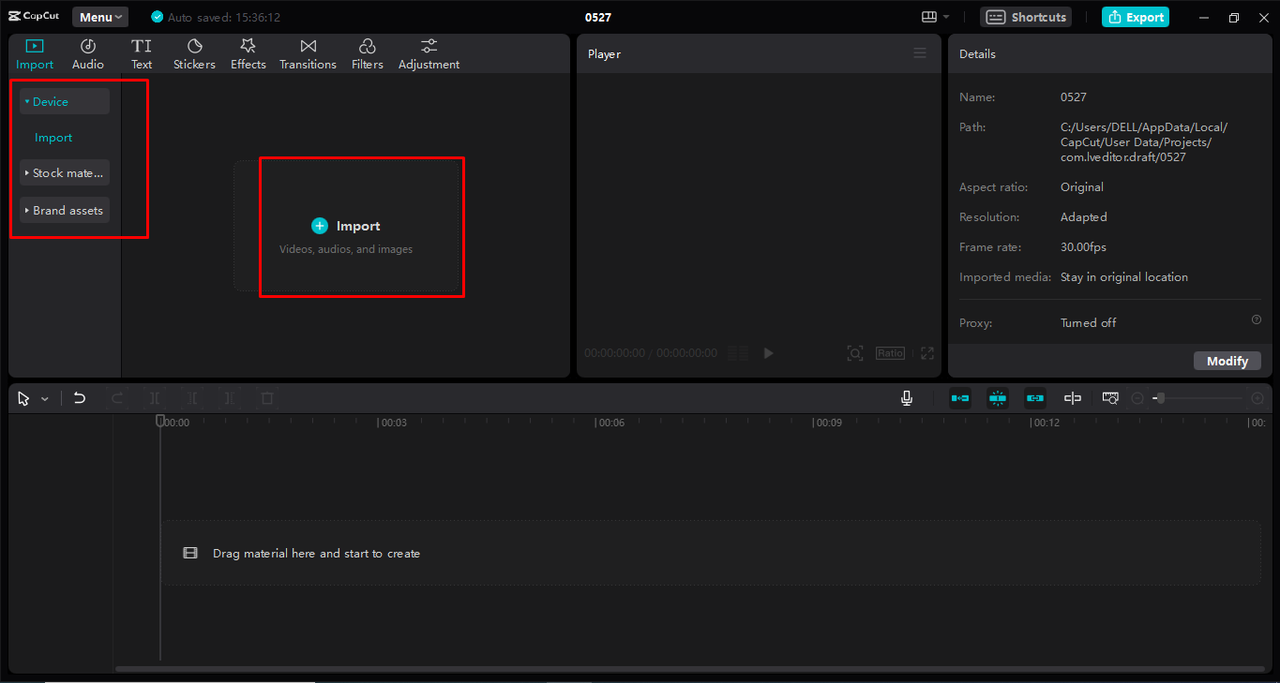Click the Split clip tool
Image resolution: width=1280 pixels, height=683 pixels.
point(155,398)
